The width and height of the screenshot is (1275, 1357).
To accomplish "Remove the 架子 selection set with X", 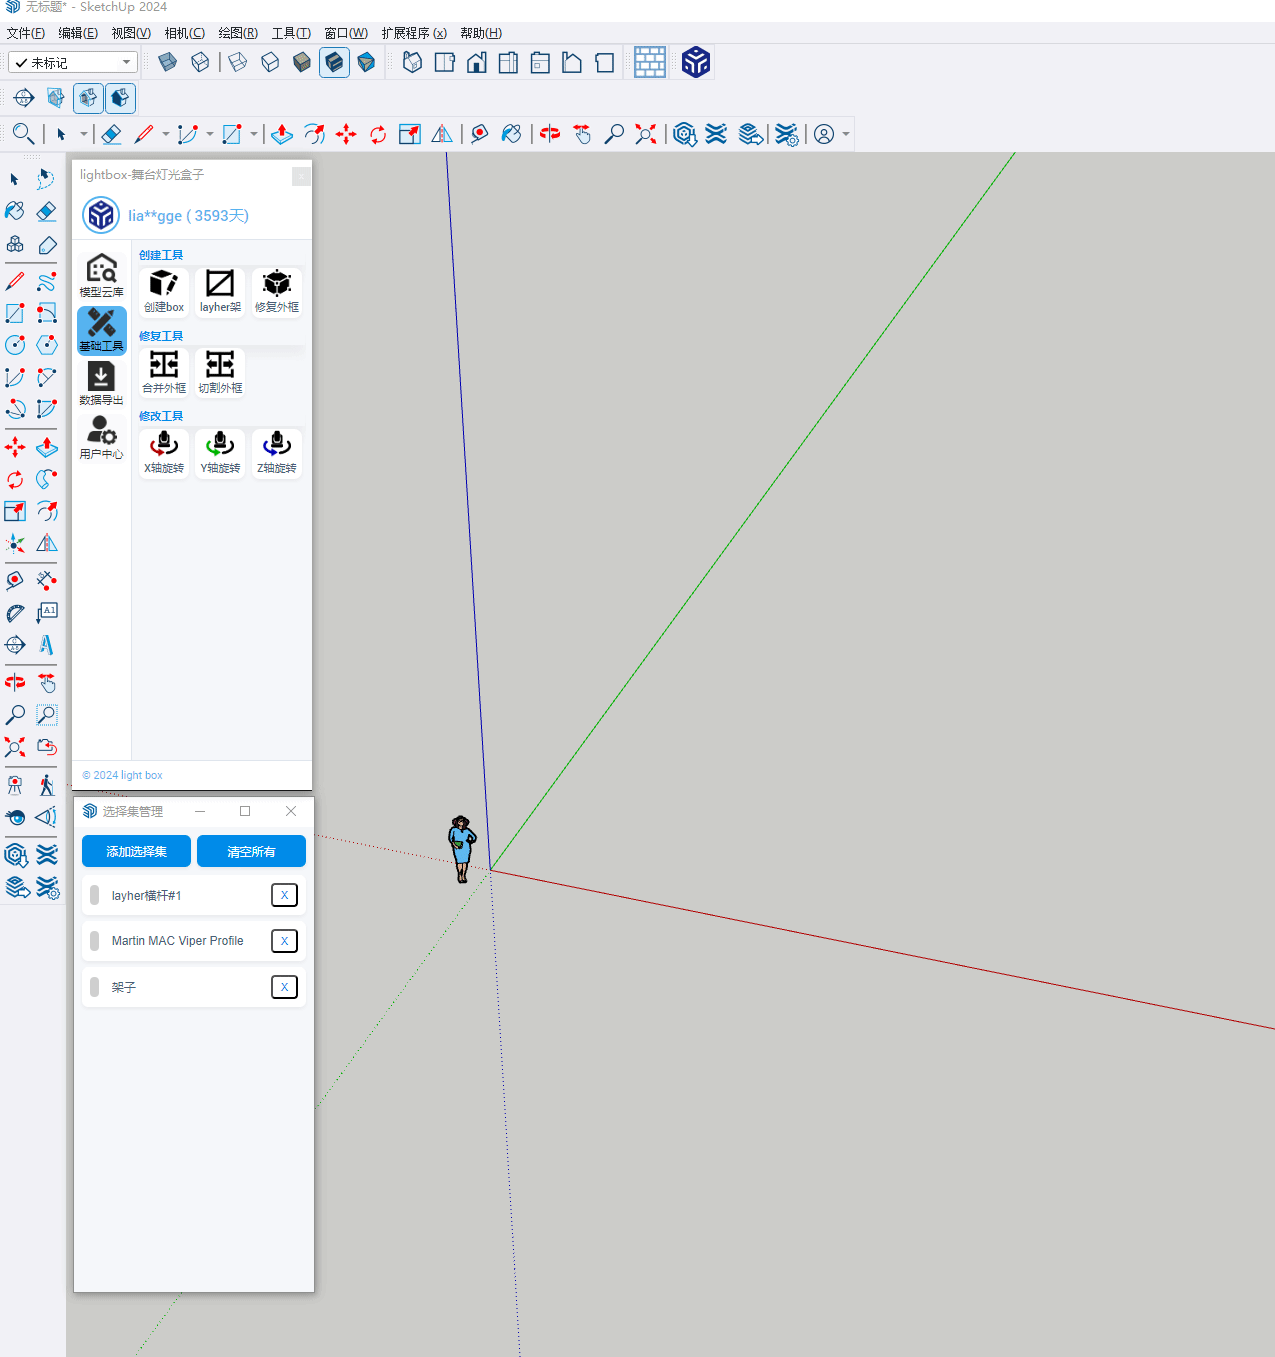I will click(x=284, y=987).
